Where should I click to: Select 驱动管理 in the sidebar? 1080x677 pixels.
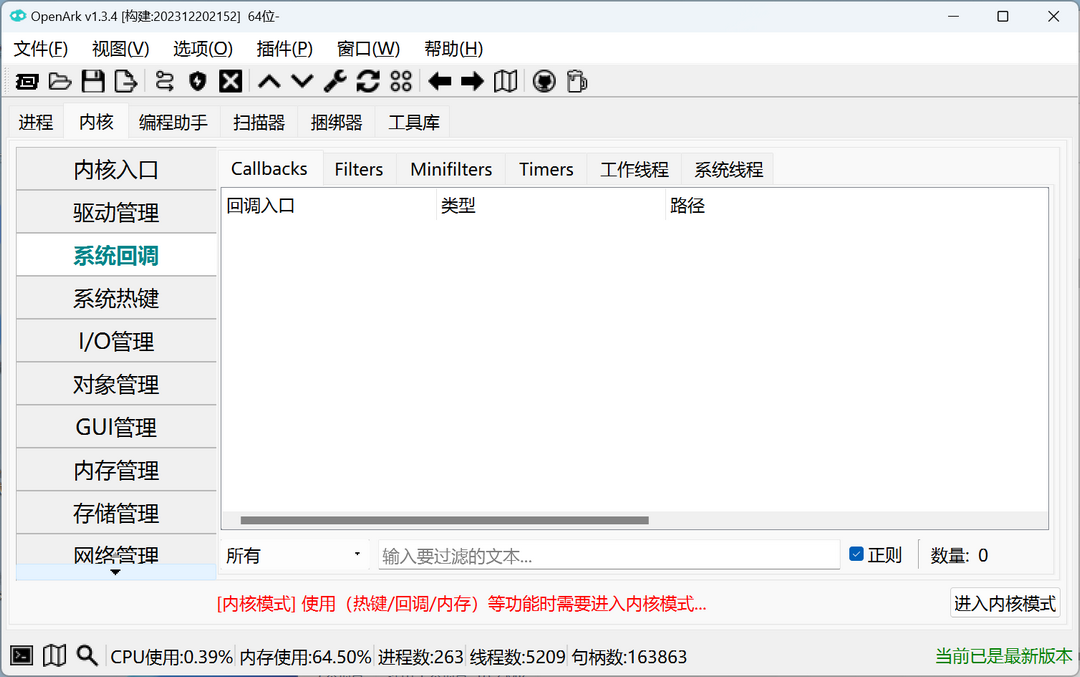pyautogui.click(x=115, y=212)
